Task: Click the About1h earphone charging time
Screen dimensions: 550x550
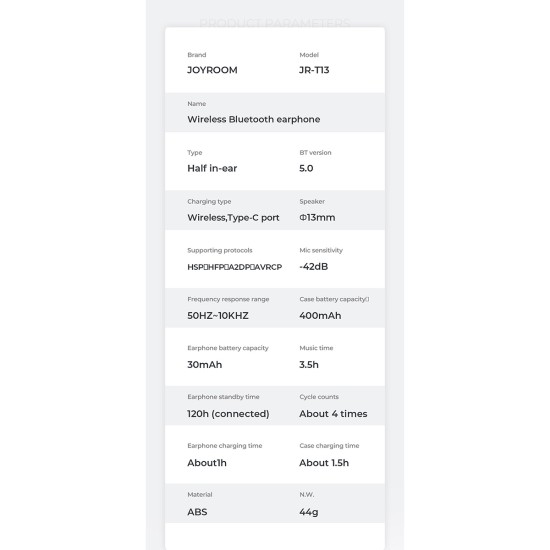Action: (x=207, y=463)
